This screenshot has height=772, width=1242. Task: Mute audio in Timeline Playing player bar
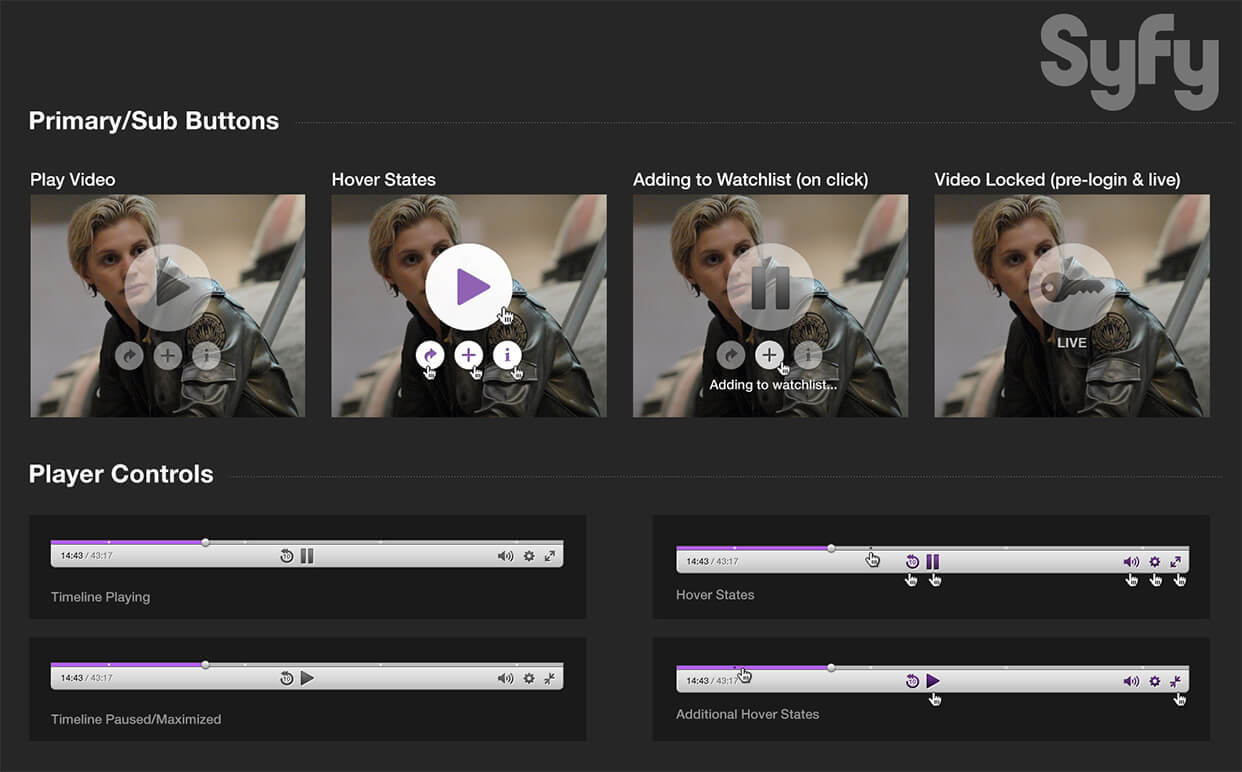[x=506, y=555]
